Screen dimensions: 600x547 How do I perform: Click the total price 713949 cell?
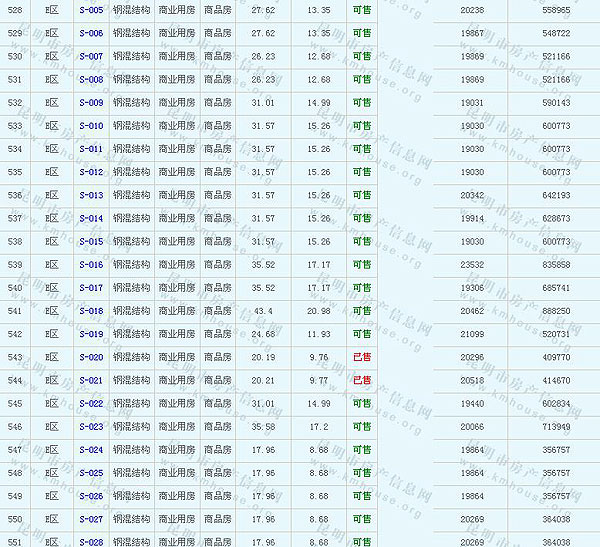(555, 427)
